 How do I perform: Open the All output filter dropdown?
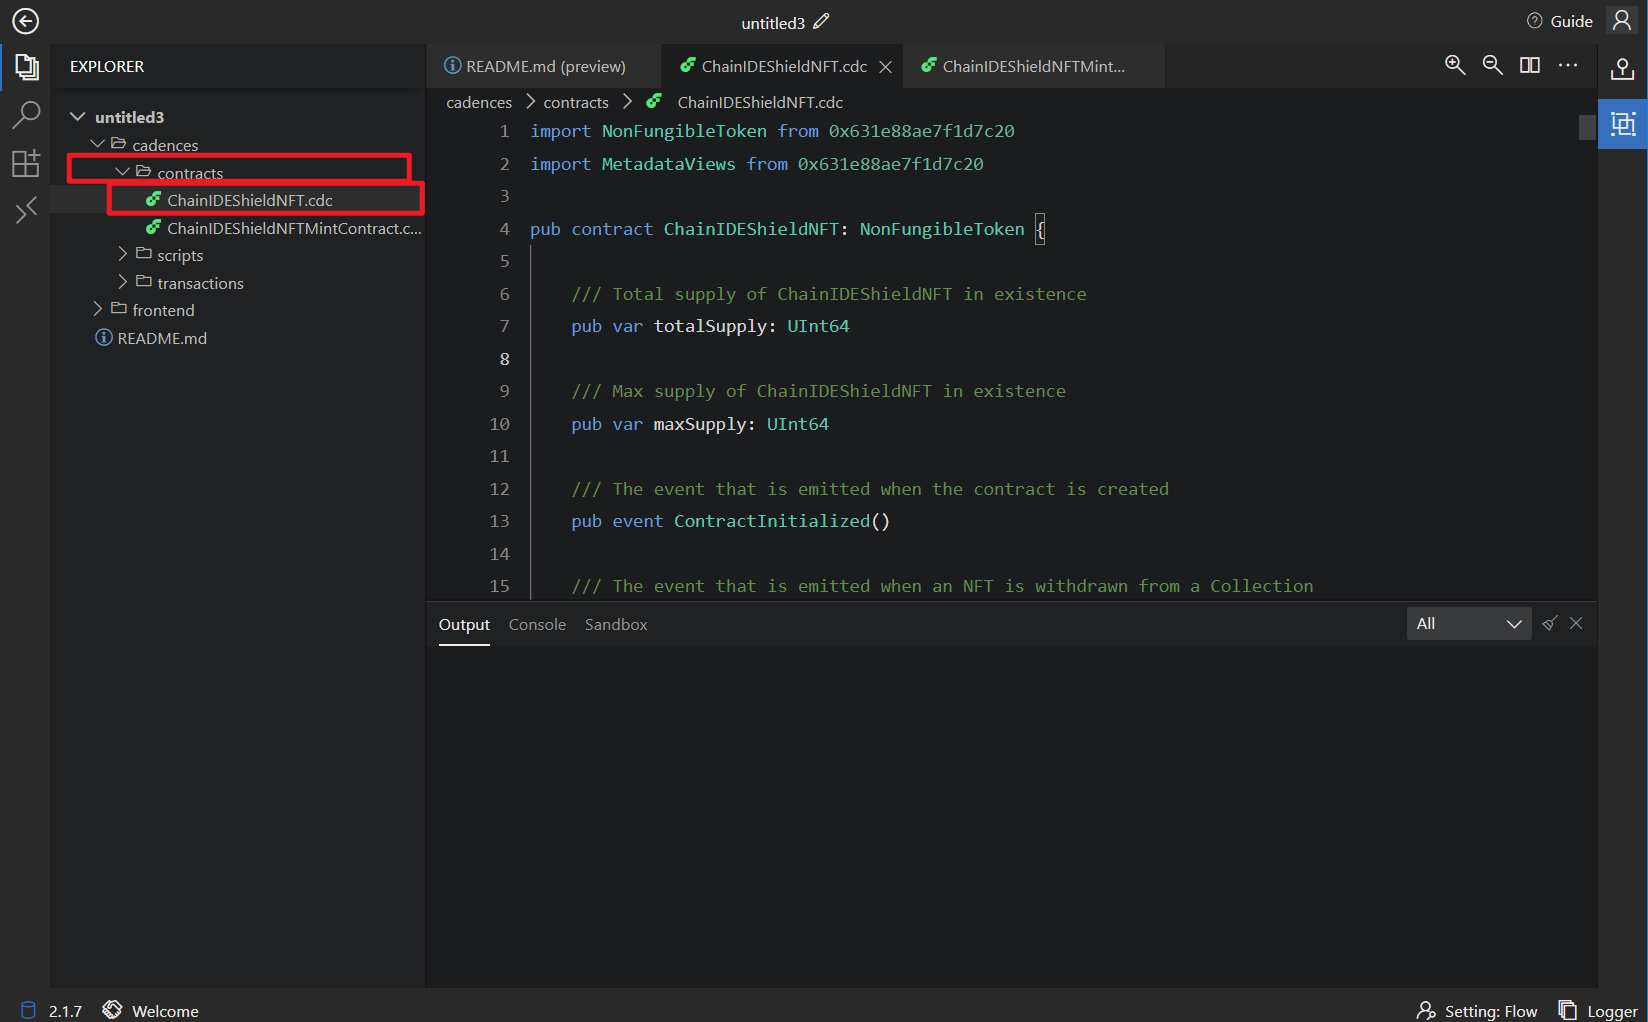pyautogui.click(x=1468, y=624)
